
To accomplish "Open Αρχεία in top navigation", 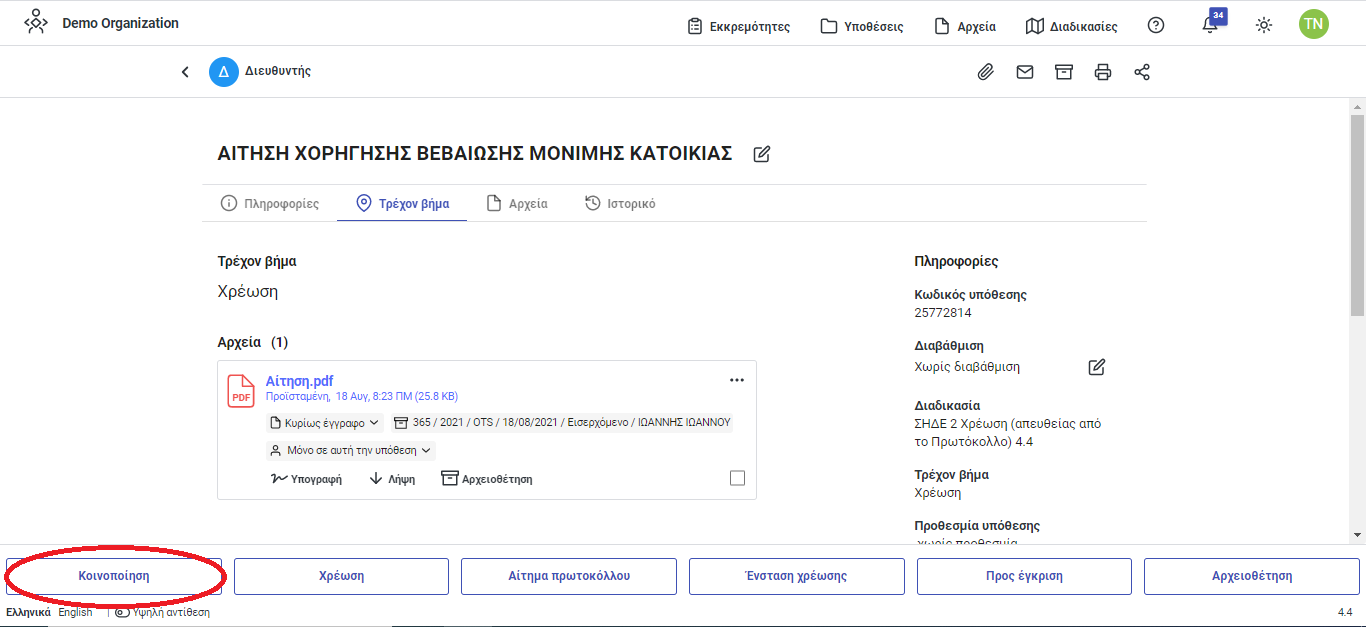I will (x=965, y=26).
